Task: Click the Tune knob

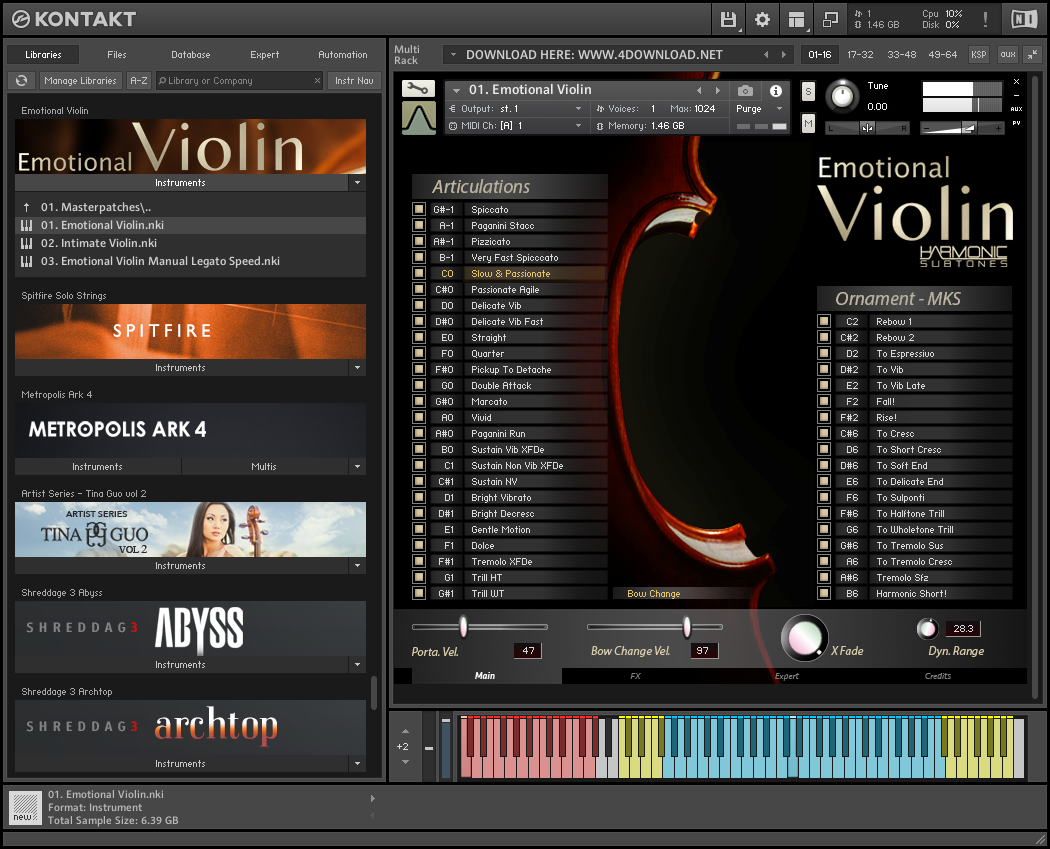Action: coord(842,96)
